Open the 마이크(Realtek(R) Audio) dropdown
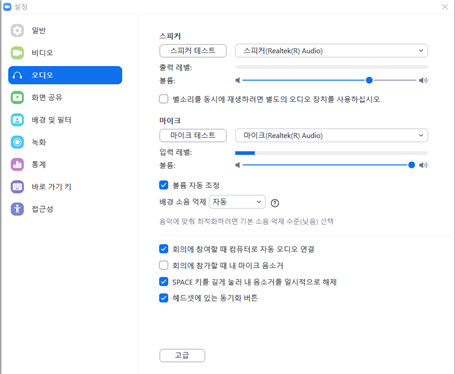 click(x=331, y=135)
